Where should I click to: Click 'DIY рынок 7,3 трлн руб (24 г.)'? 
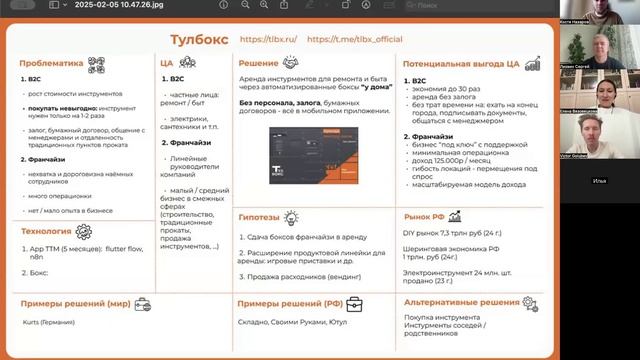[452, 233]
